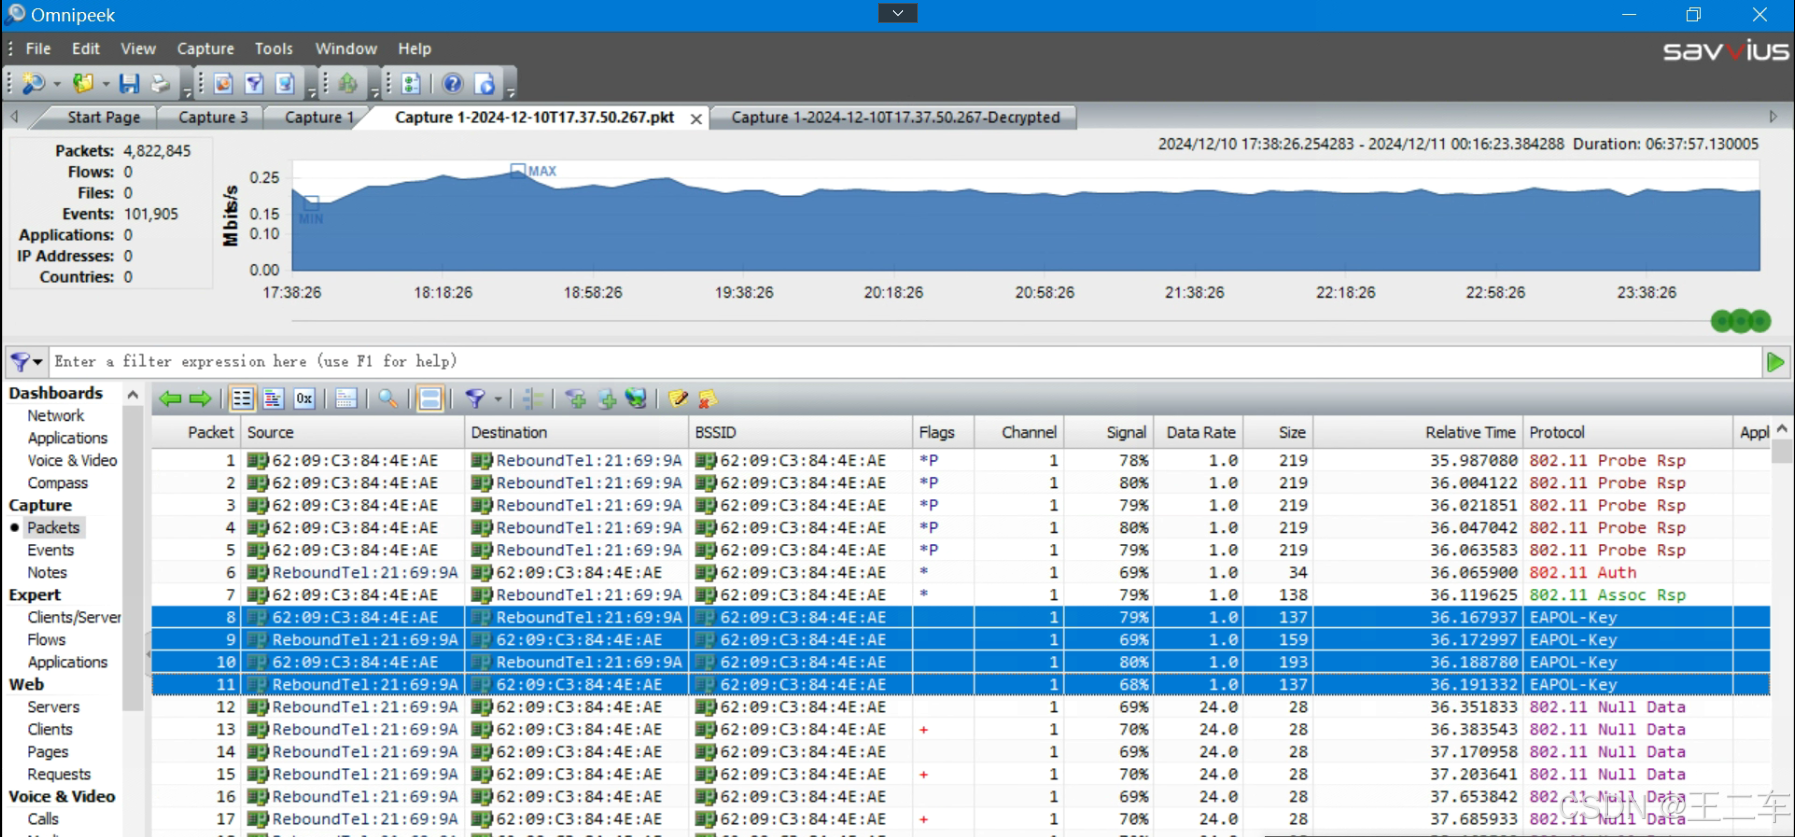
Task: Click the timeline slider green handle
Action: click(x=1741, y=321)
